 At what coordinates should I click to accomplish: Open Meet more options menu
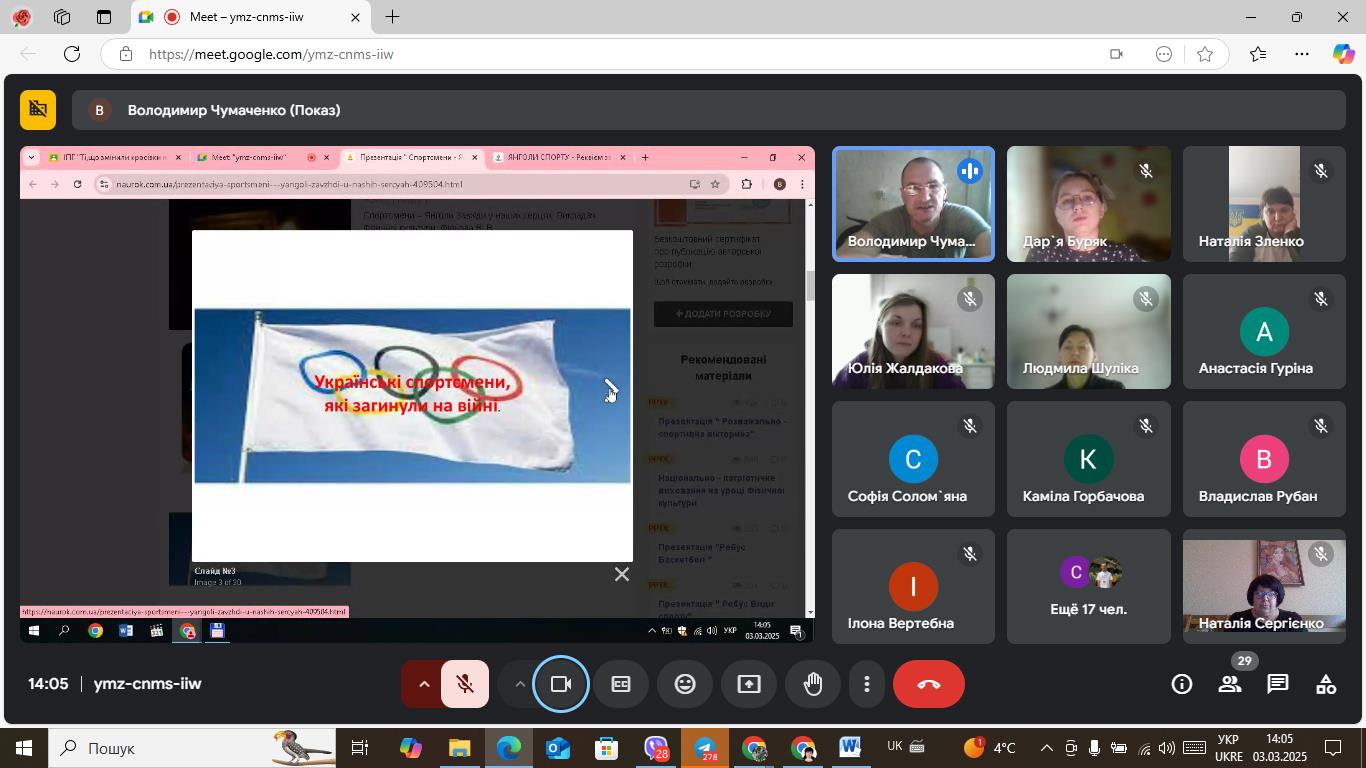pyautogui.click(x=867, y=684)
